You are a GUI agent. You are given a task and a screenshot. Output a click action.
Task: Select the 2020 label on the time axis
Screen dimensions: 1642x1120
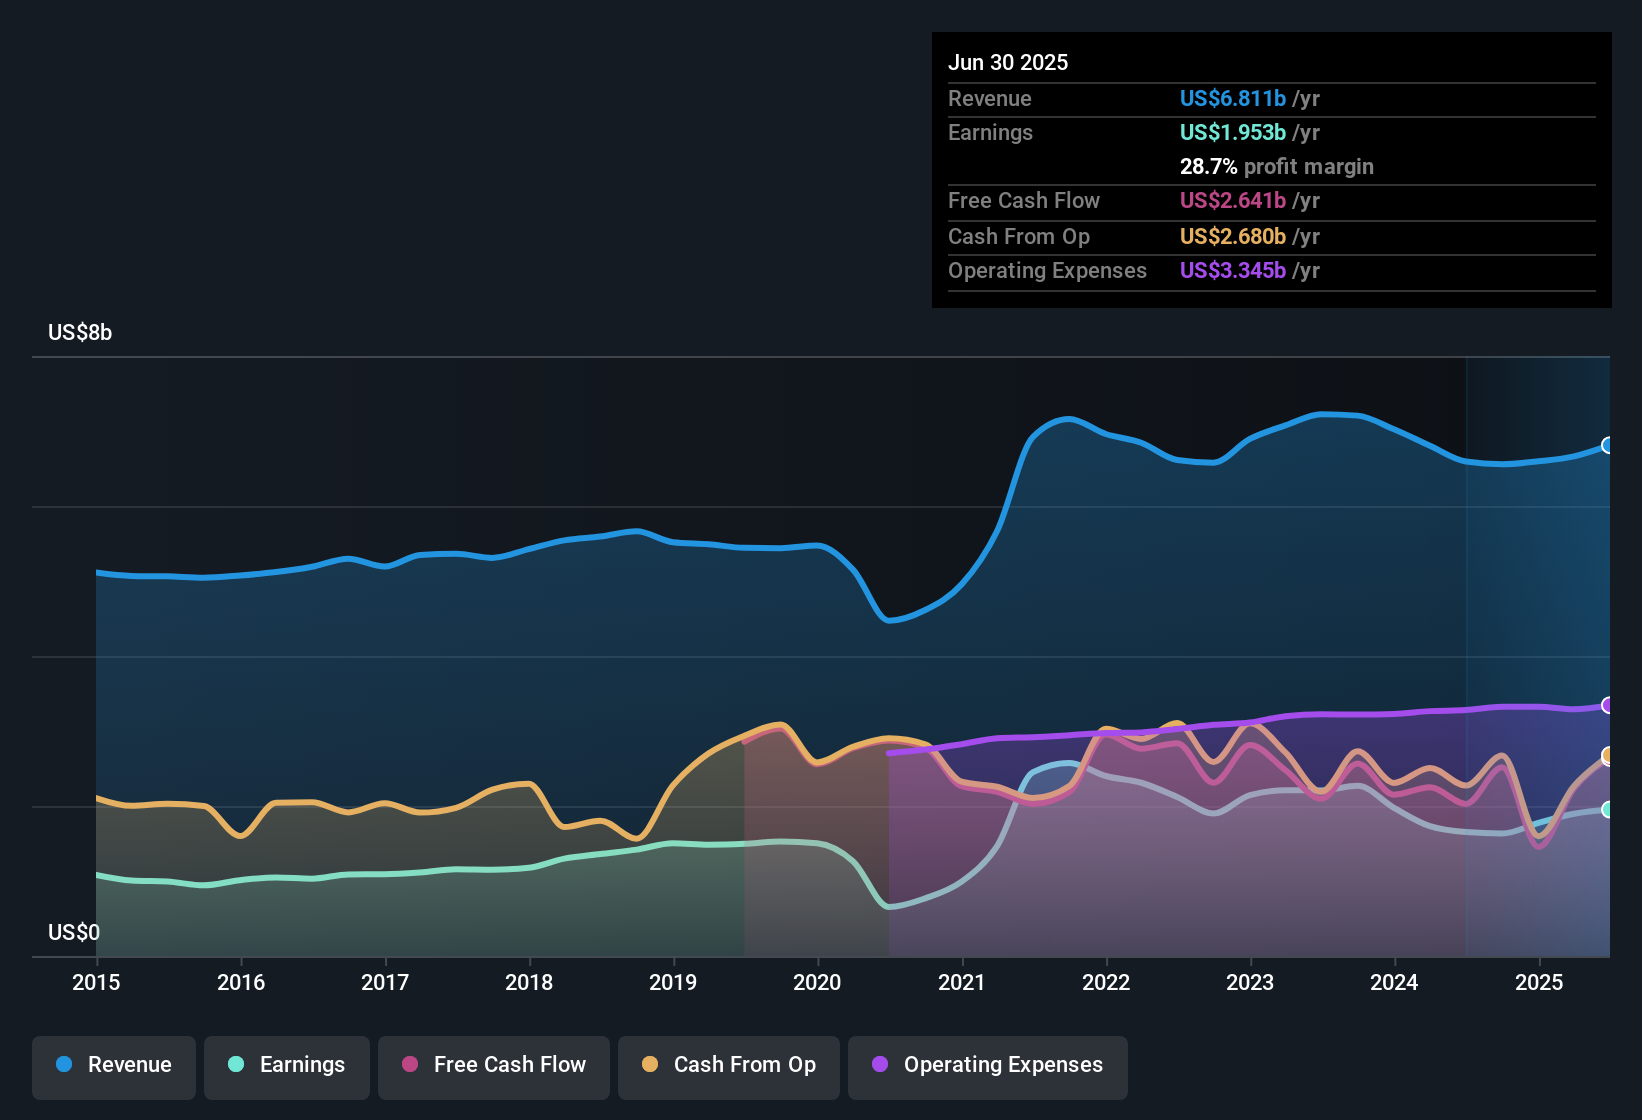pos(817,982)
